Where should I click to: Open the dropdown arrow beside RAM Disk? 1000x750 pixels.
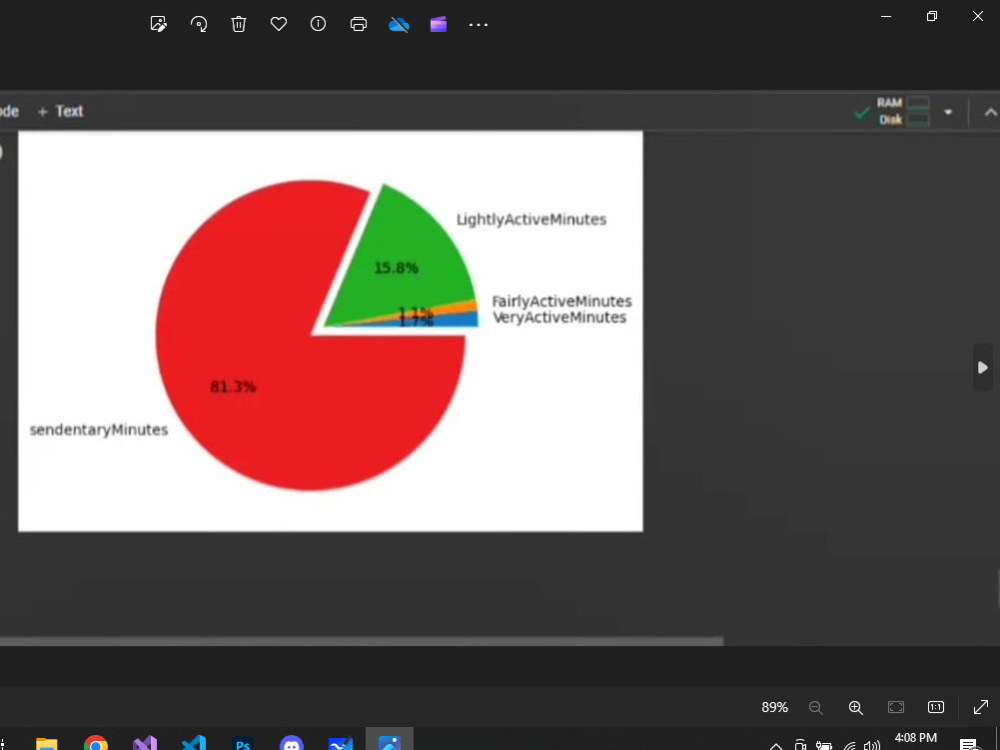948,112
